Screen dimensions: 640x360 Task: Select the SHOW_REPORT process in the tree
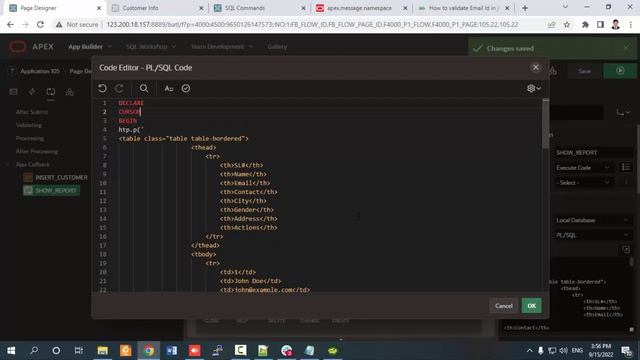51,191
